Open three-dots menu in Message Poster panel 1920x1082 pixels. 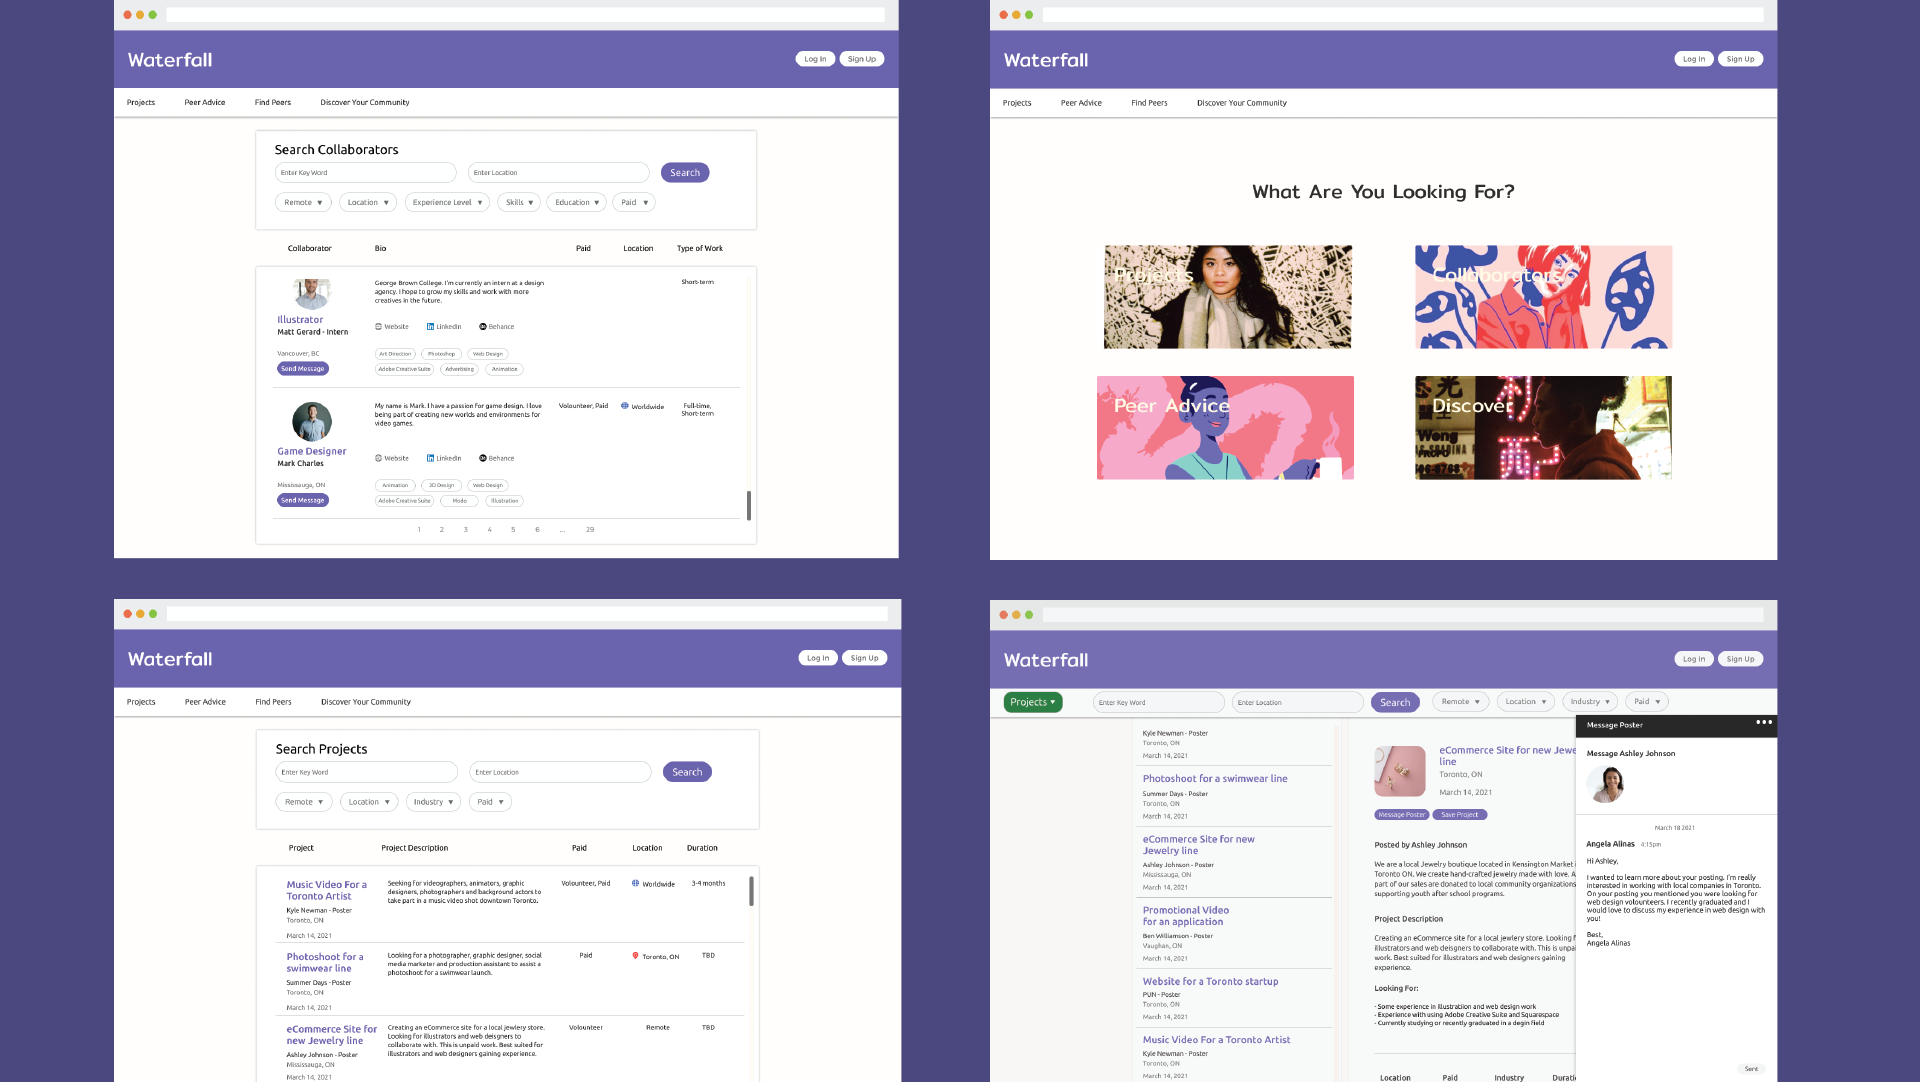[x=1764, y=722]
